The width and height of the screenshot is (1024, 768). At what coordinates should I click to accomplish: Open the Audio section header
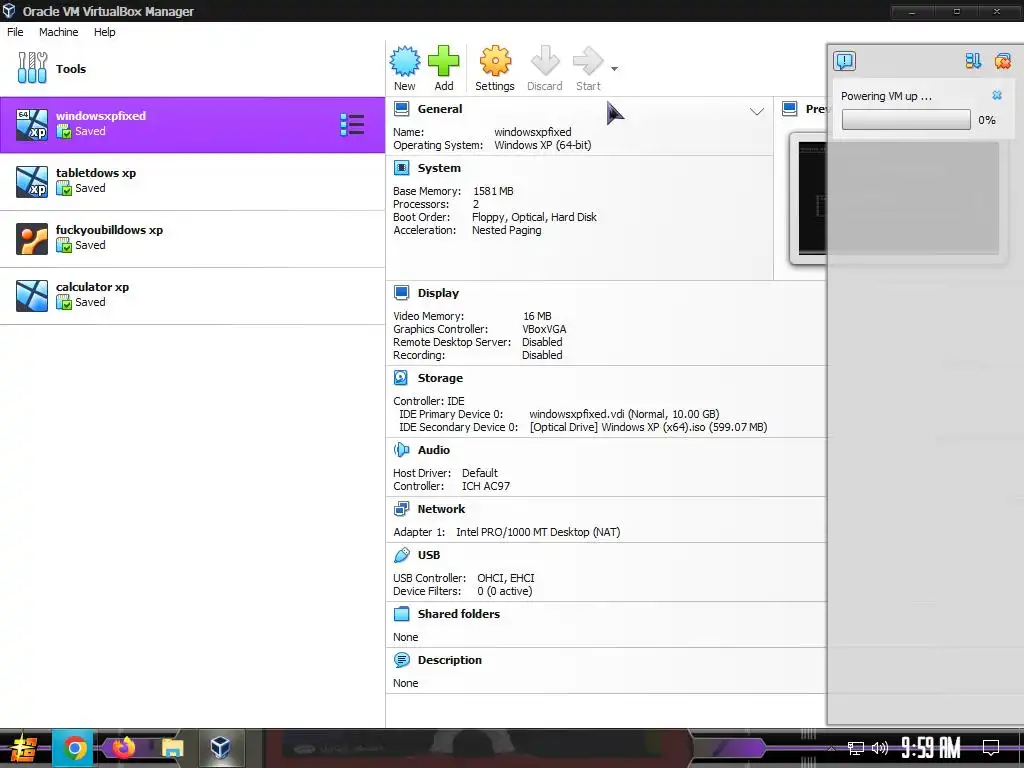(x=434, y=450)
